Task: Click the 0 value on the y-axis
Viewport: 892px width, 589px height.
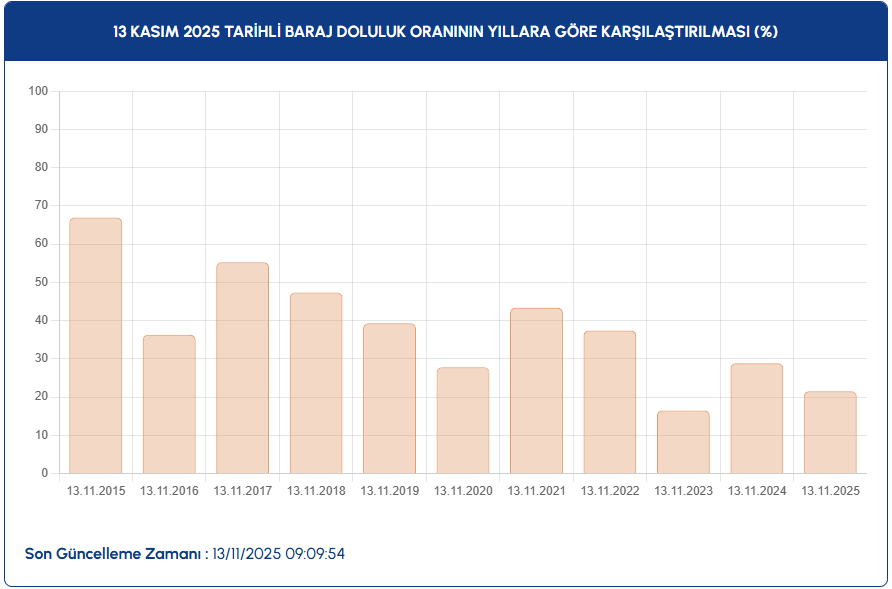Action: (45, 473)
